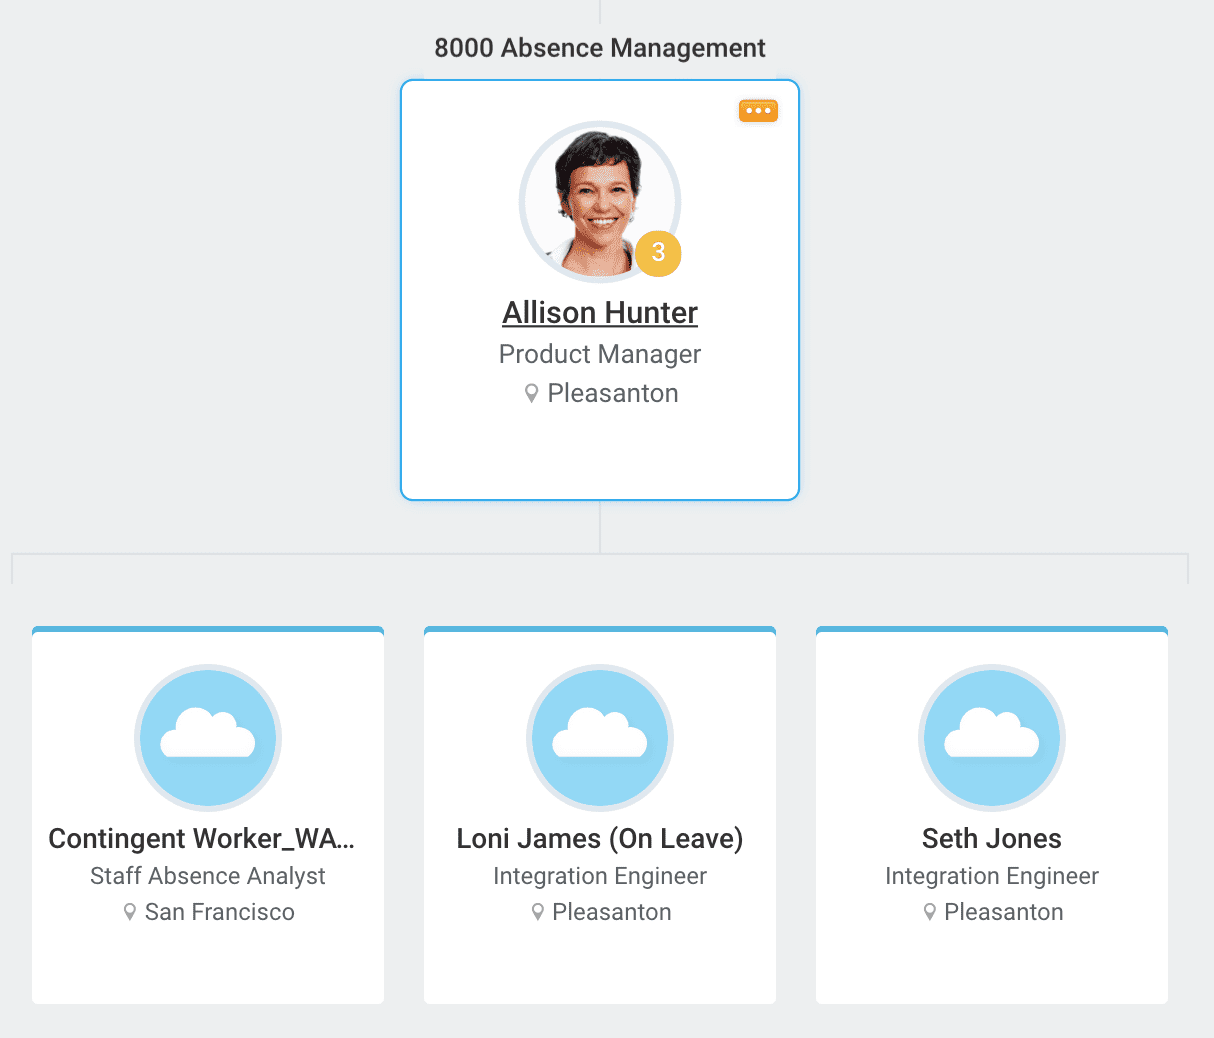The width and height of the screenshot is (1214, 1038).
Task: Click the location pin next to San Francisco
Action: point(130,912)
